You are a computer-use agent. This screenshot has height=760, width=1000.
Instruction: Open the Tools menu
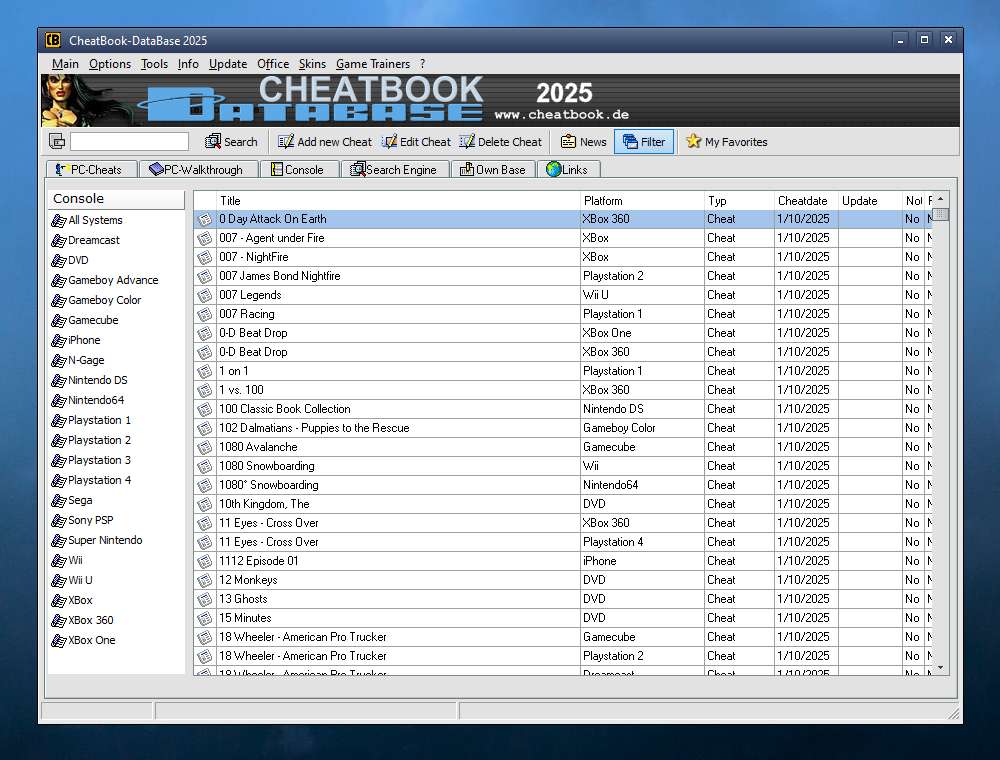[x=154, y=64]
